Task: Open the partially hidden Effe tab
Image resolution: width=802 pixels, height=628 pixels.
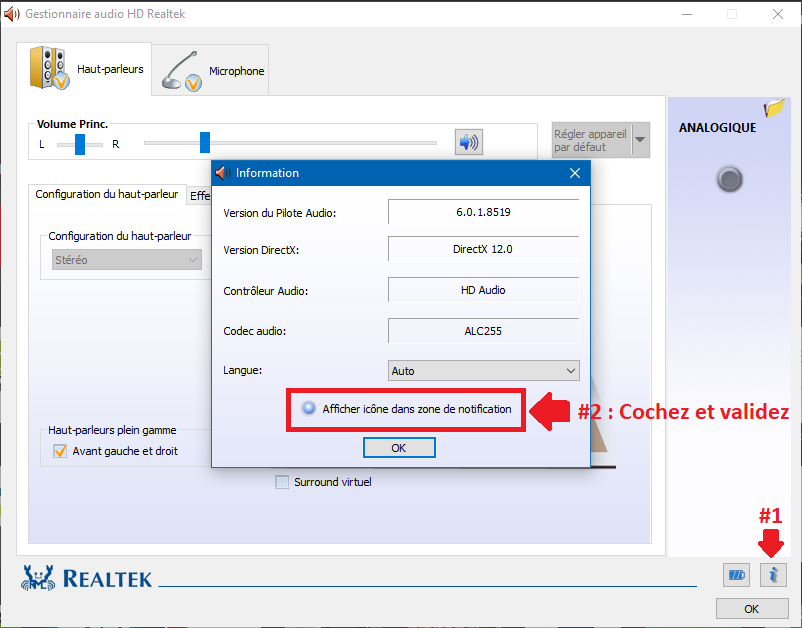Action: [x=199, y=196]
